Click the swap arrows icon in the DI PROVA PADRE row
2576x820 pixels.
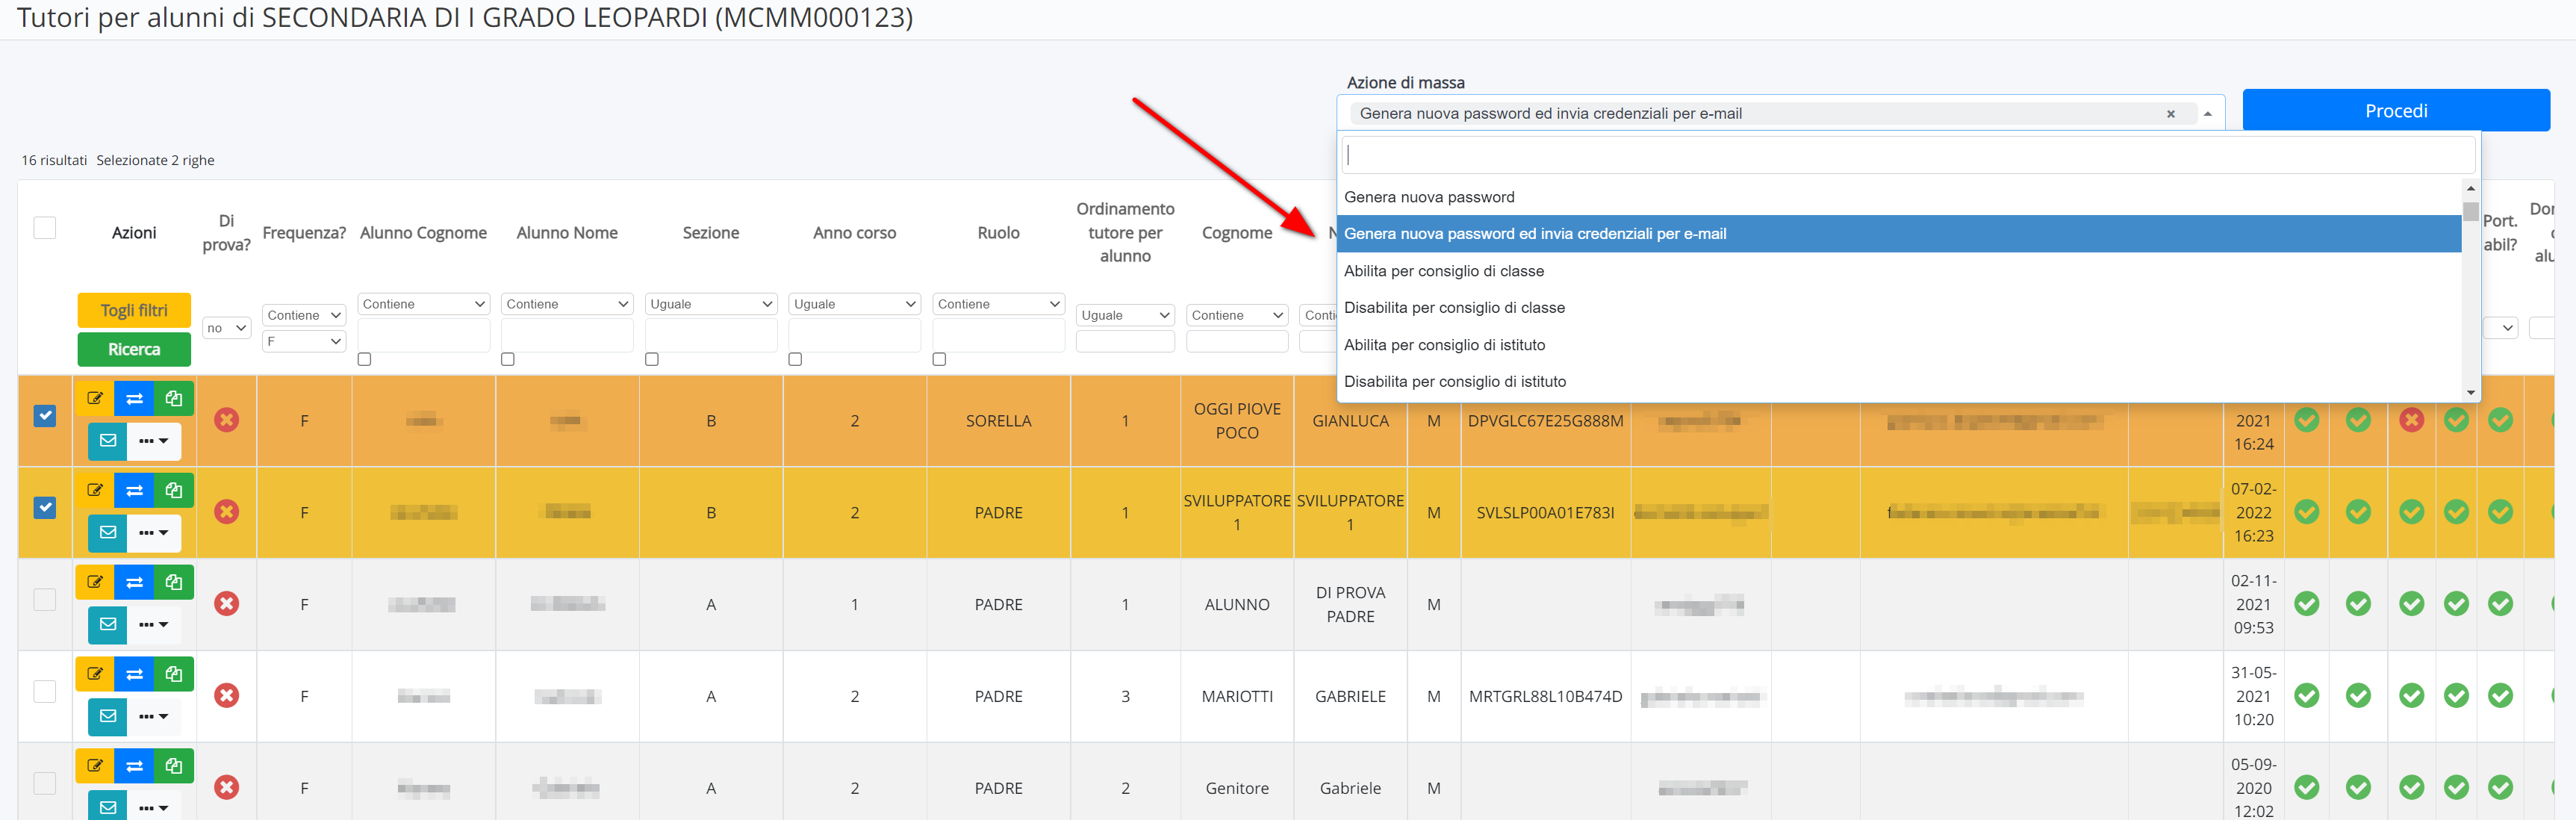point(134,582)
